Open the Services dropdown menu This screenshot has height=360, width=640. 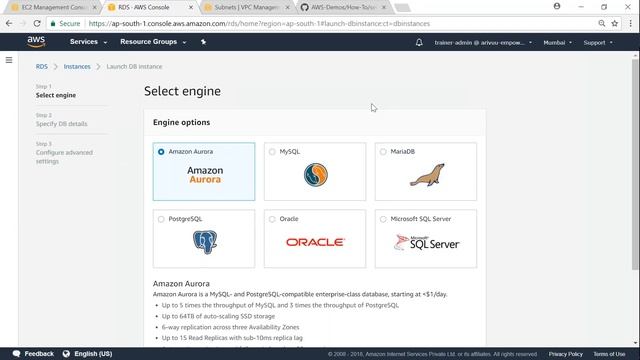click(88, 42)
